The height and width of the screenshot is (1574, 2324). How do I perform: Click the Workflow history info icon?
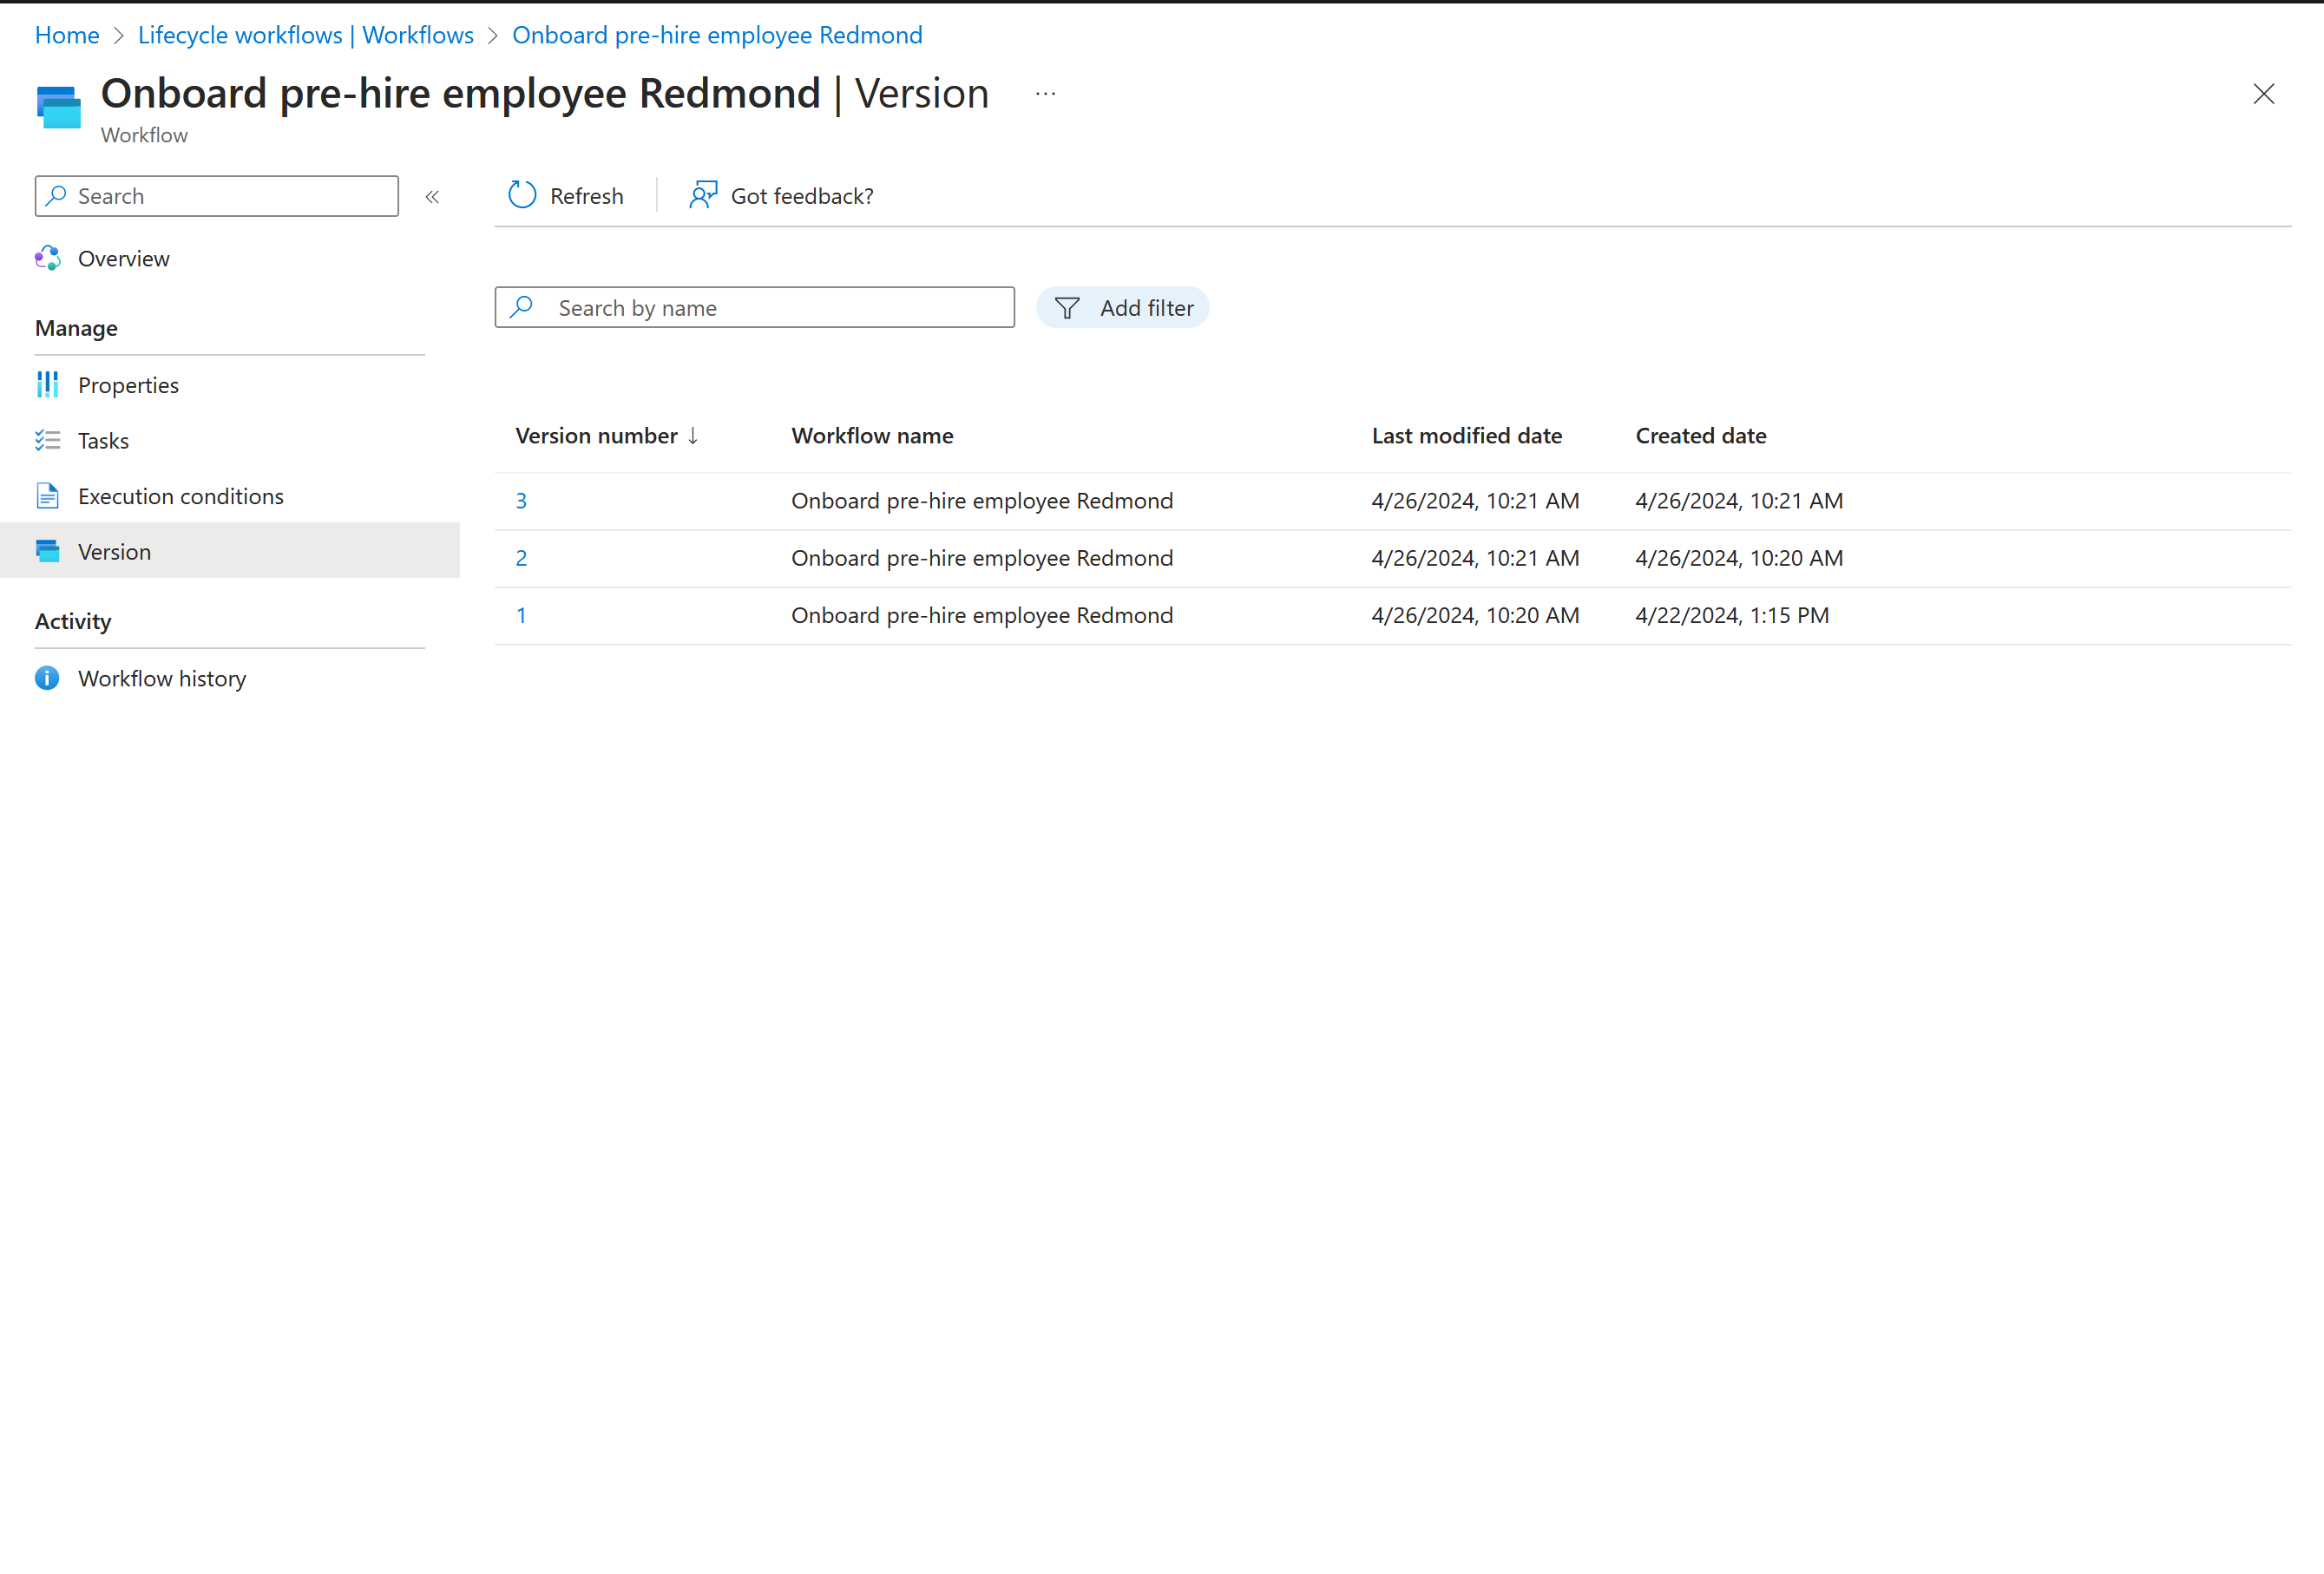(x=47, y=678)
